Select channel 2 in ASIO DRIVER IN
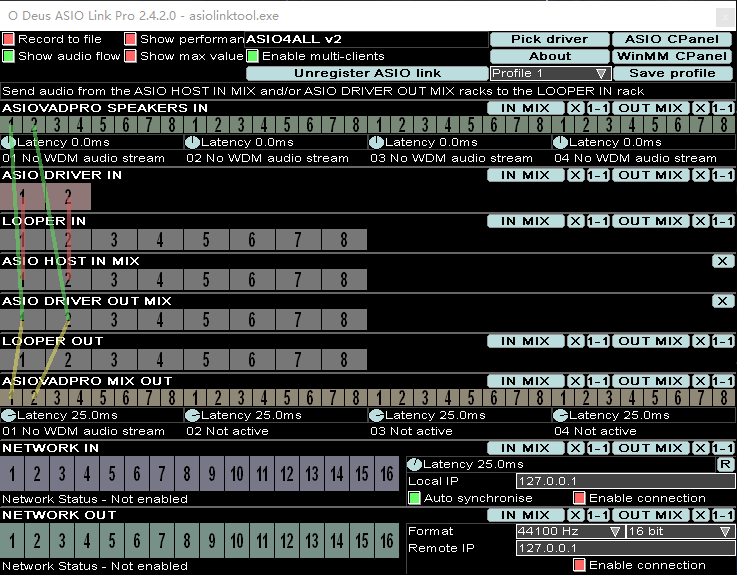This screenshot has width=737, height=575. [68, 197]
